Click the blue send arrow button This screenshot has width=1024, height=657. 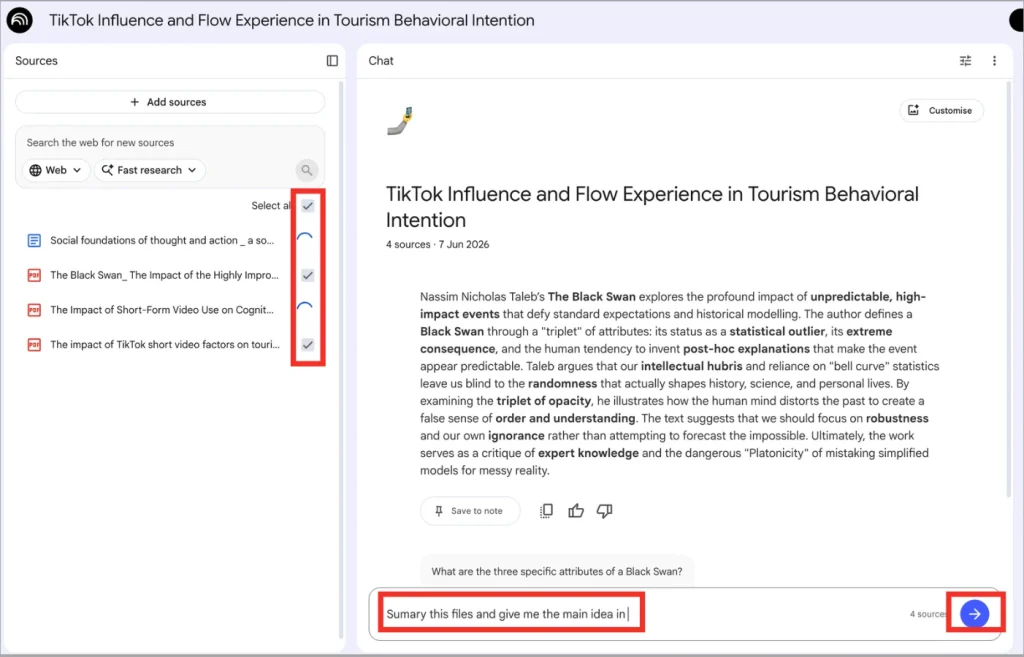point(974,614)
